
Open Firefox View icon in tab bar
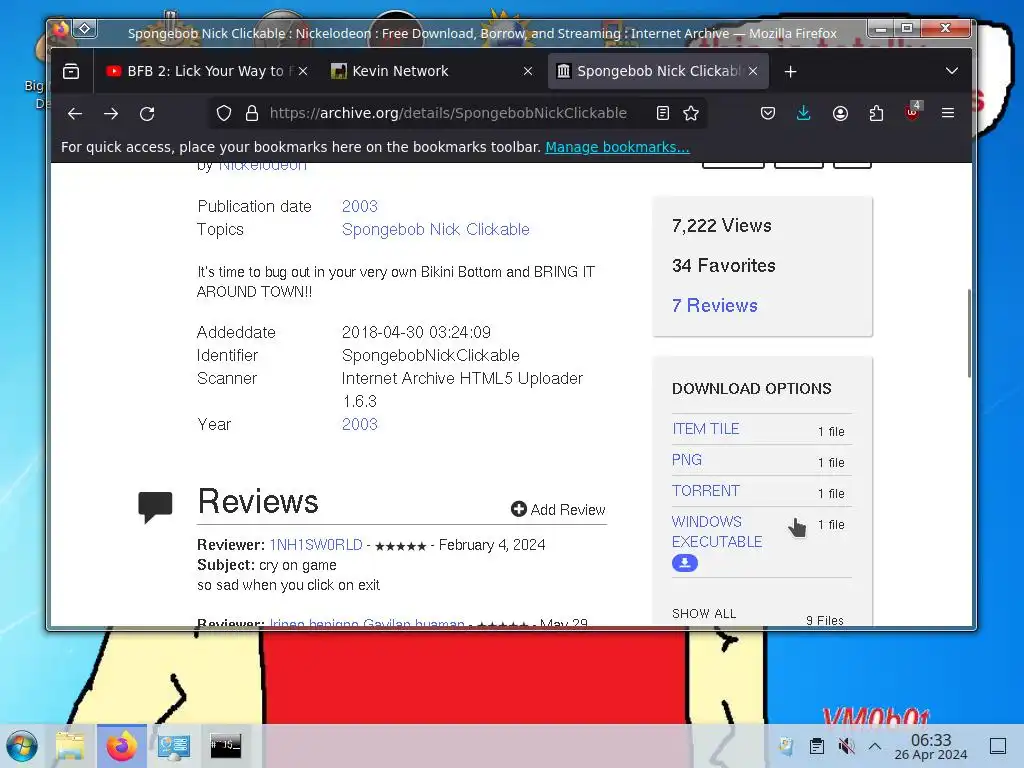tap(71, 71)
